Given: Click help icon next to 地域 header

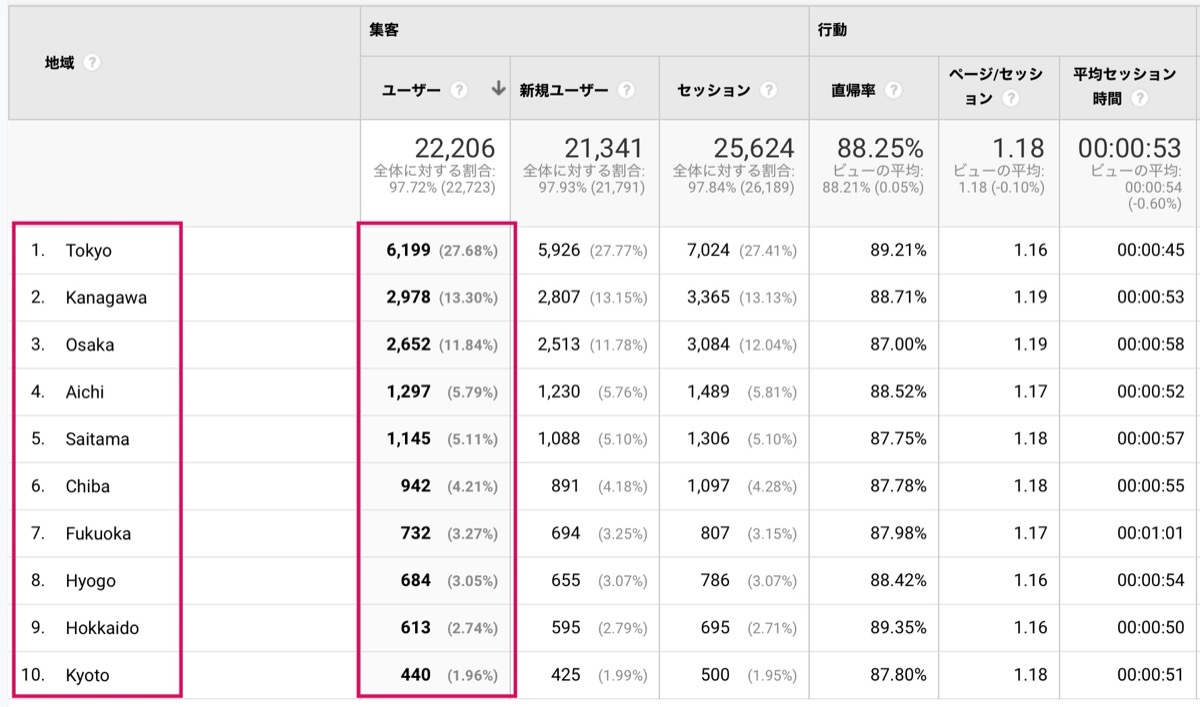Looking at the screenshot, I should pos(92,63).
